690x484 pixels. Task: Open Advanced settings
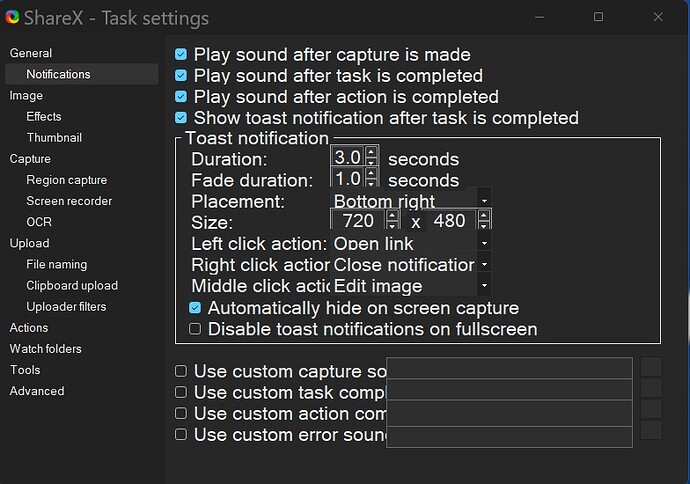37,391
